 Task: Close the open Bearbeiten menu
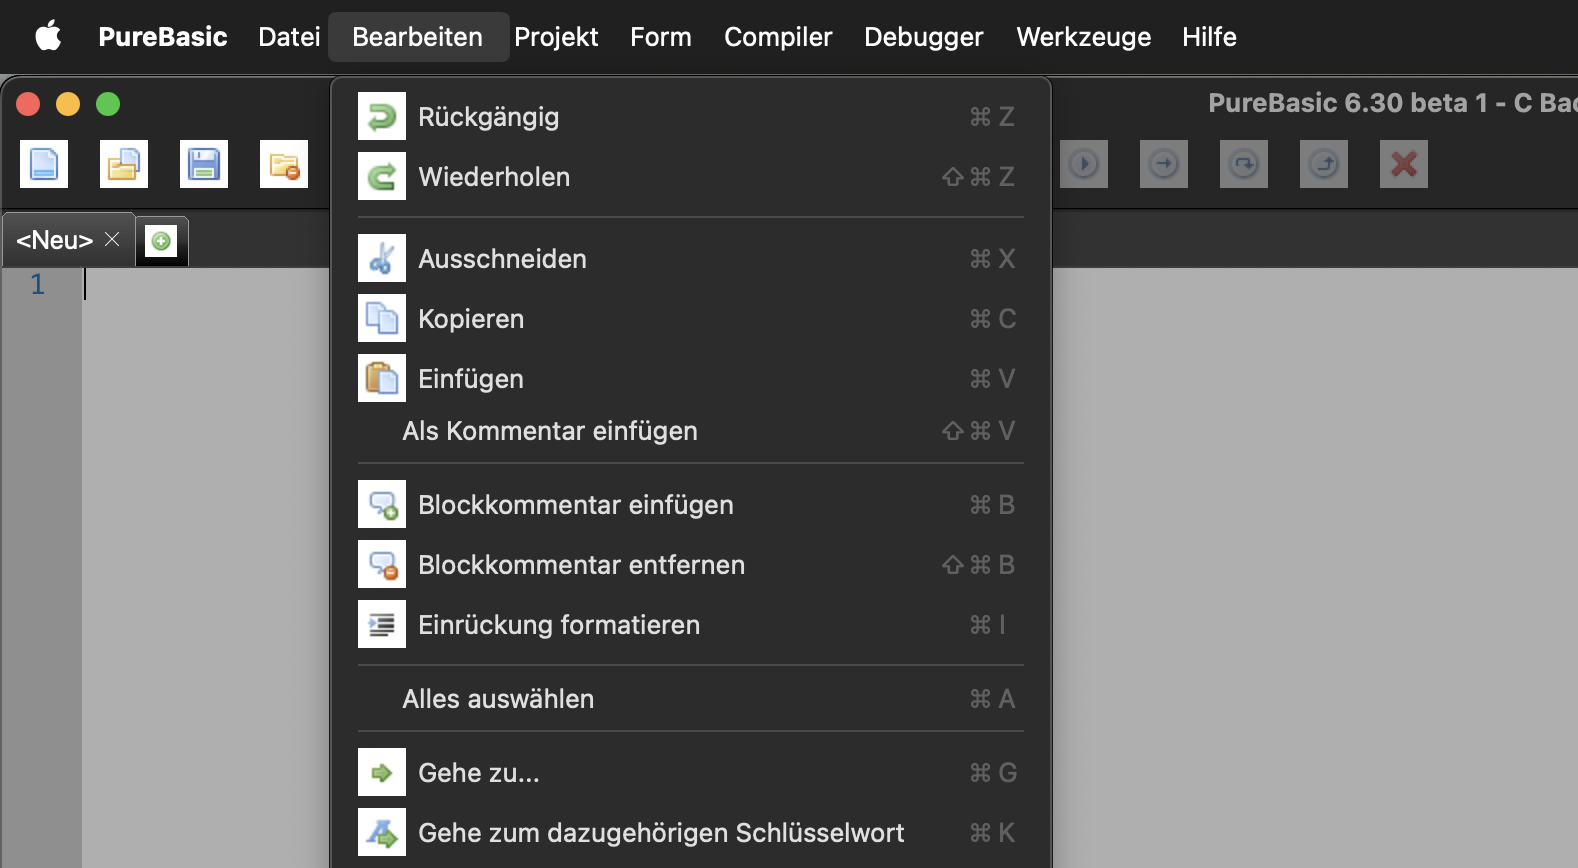[x=418, y=37]
